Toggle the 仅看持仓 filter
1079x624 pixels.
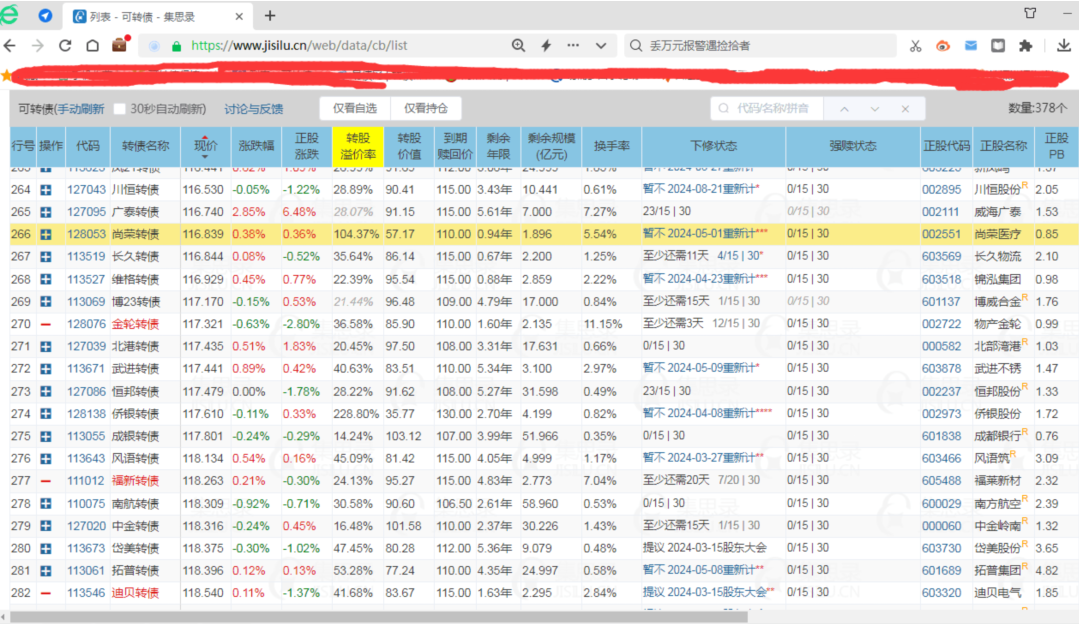[426, 109]
